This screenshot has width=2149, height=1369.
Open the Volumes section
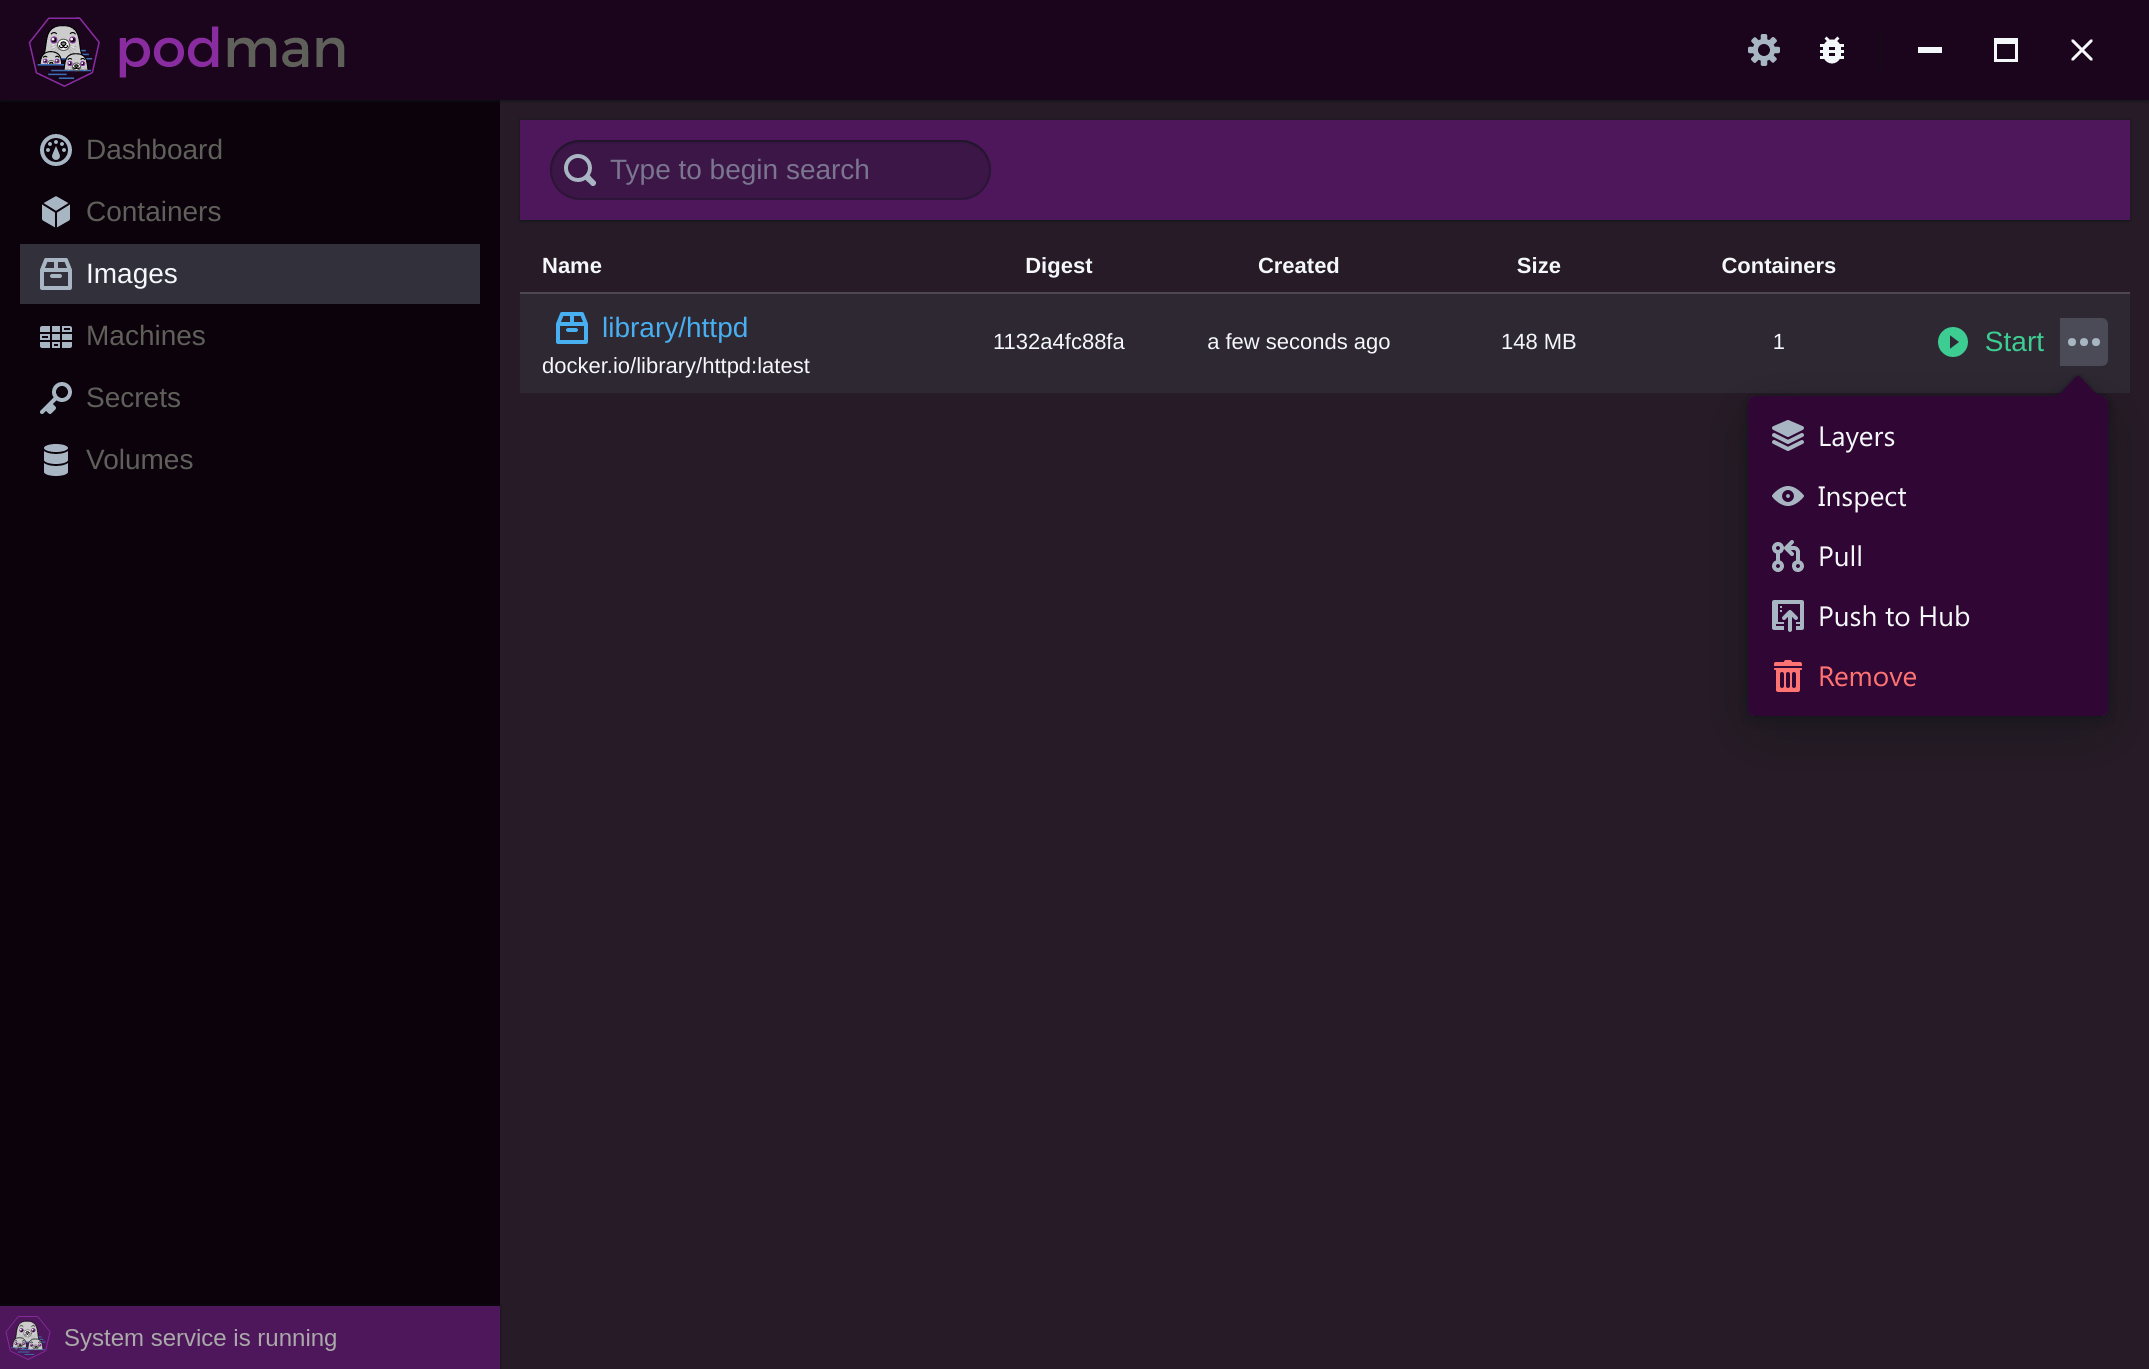click(x=250, y=460)
